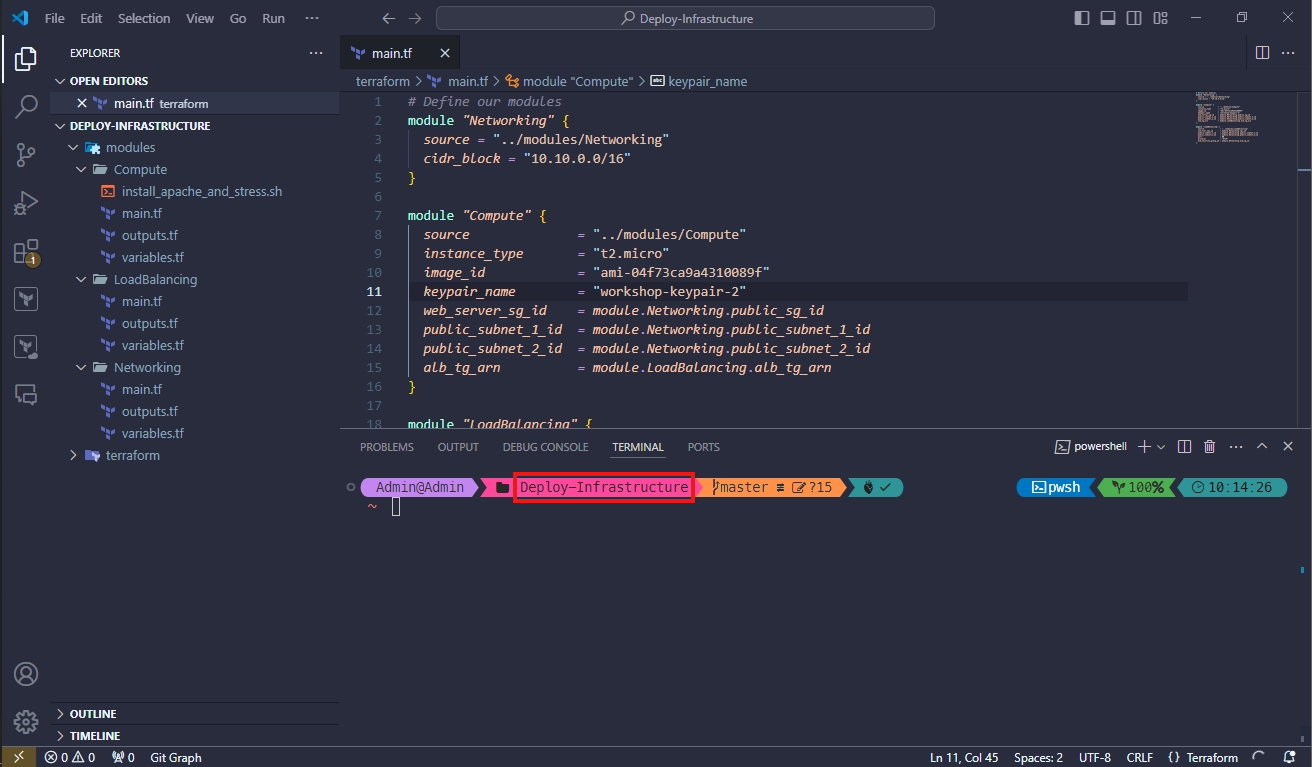Viewport: 1312px width, 767px height.
Task: Go forward with the navigation arrow
Action: click(x=415, y=18)
